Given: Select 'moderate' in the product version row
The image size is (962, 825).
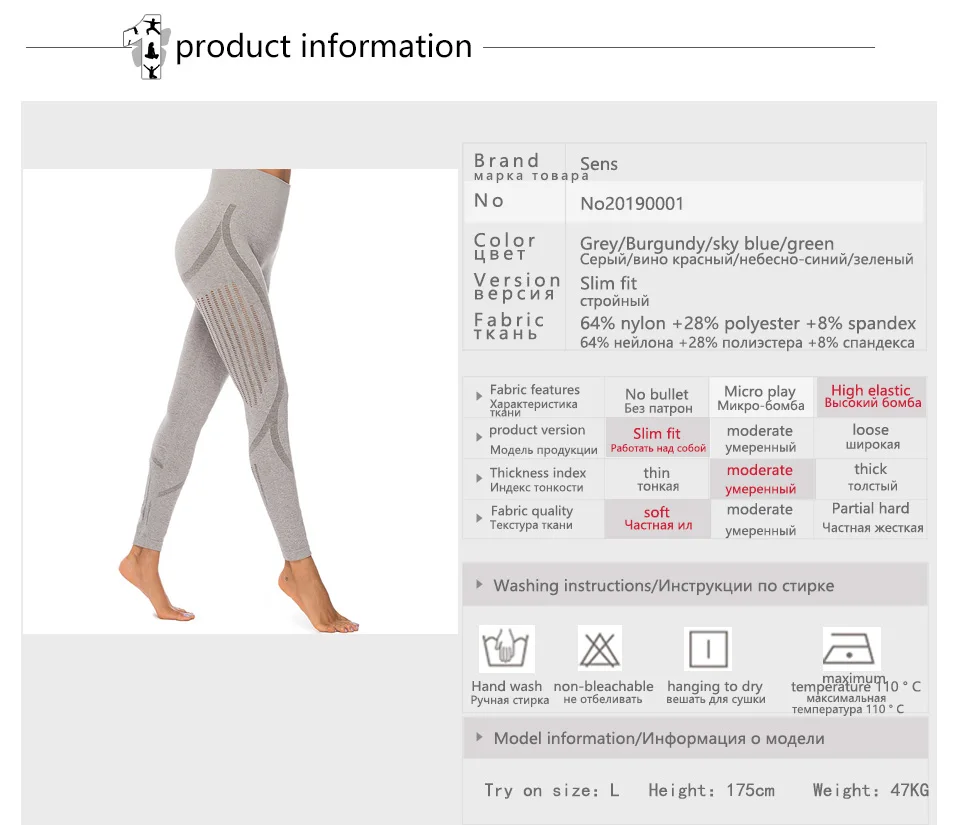Looking at the screenshot, I should click(x=760, y=439).
